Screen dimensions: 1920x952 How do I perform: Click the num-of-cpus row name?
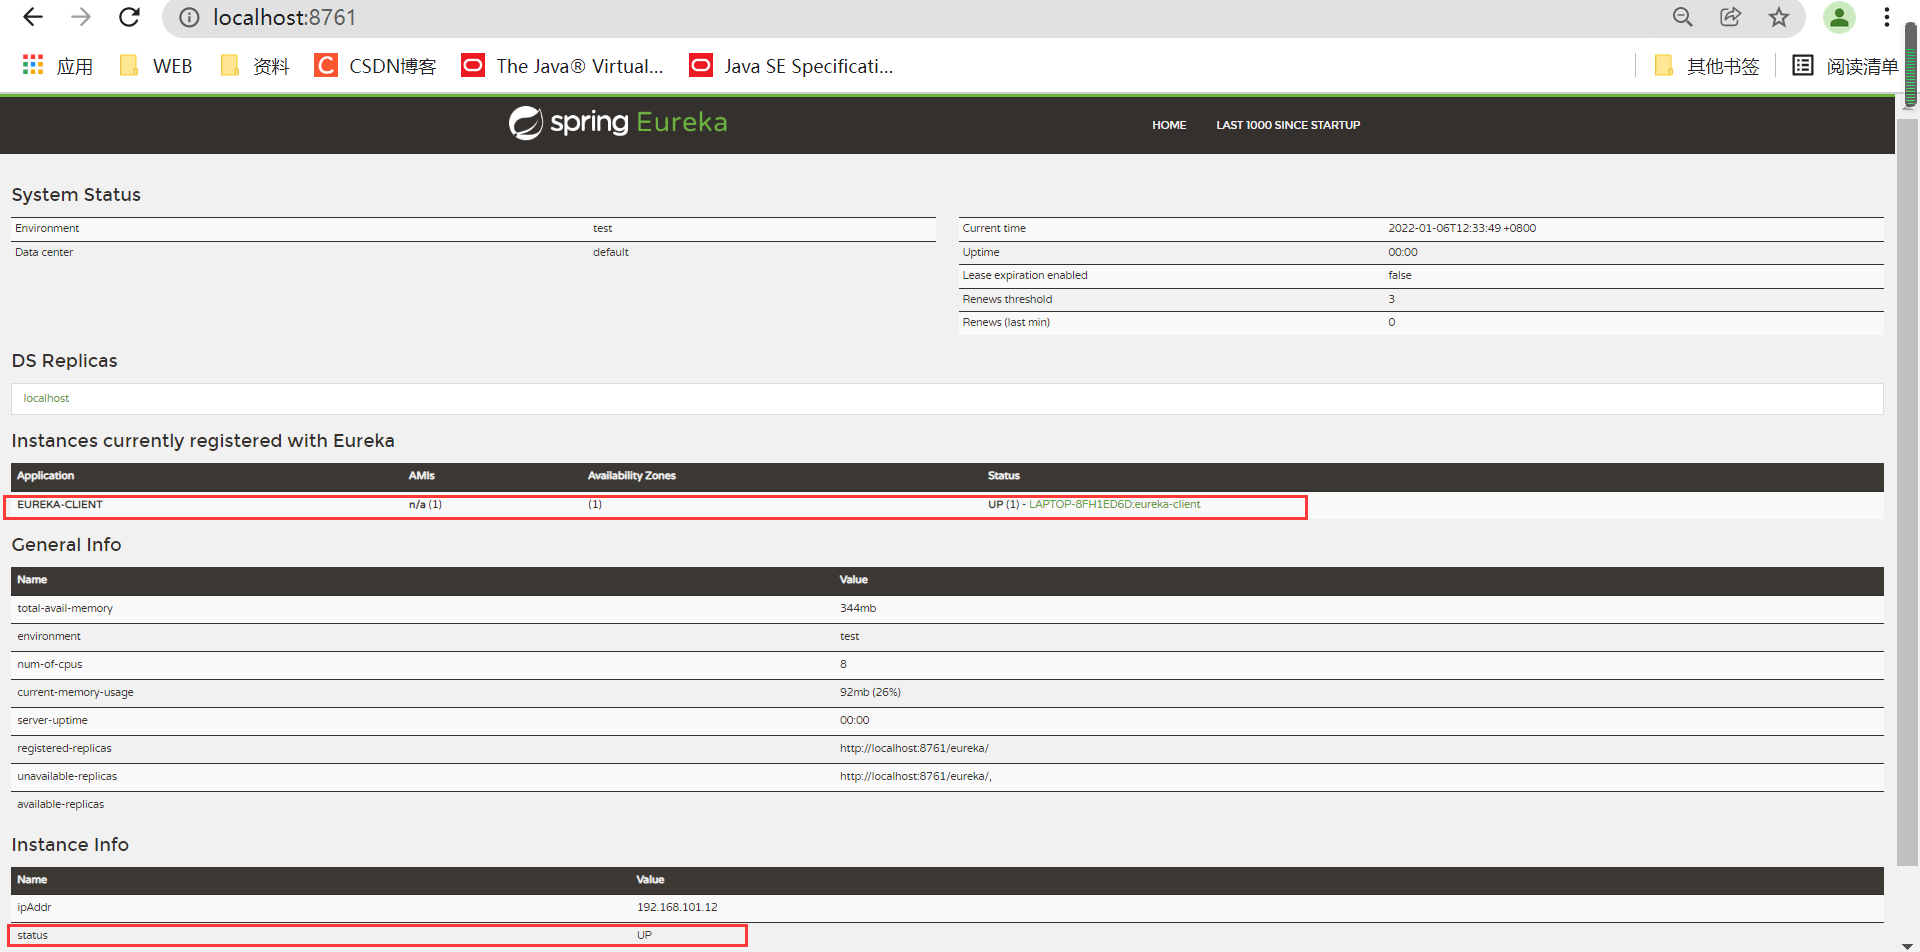[50, 664]
